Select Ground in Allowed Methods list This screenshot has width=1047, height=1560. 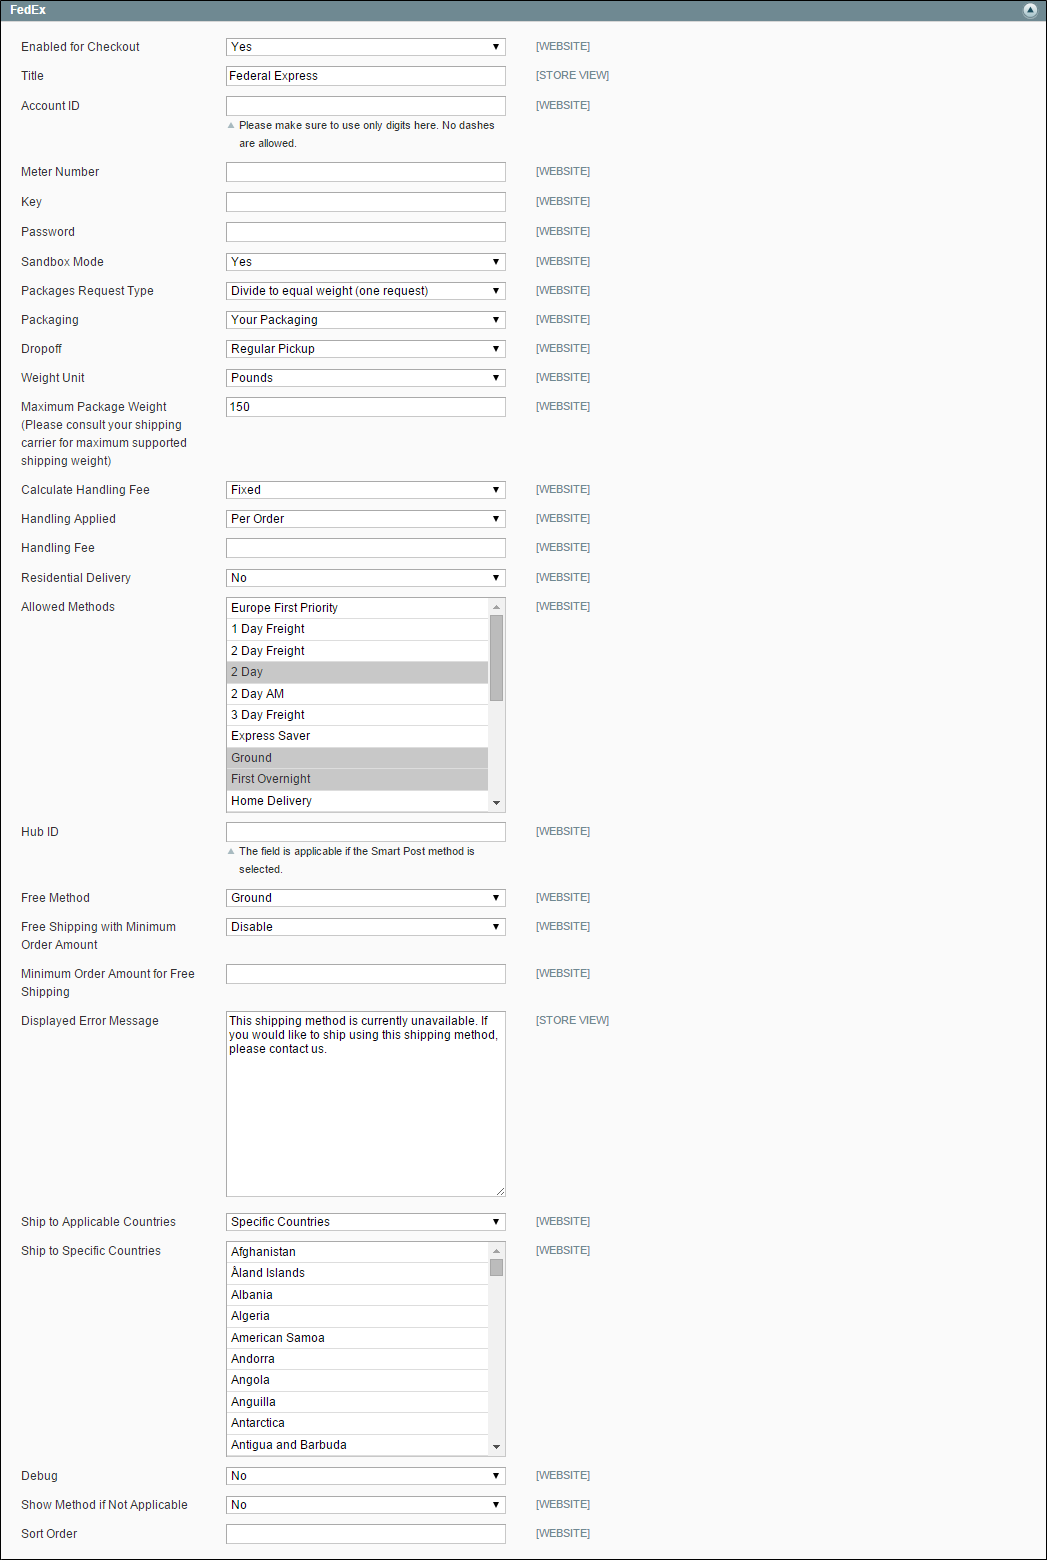click(x=357, y=758)
